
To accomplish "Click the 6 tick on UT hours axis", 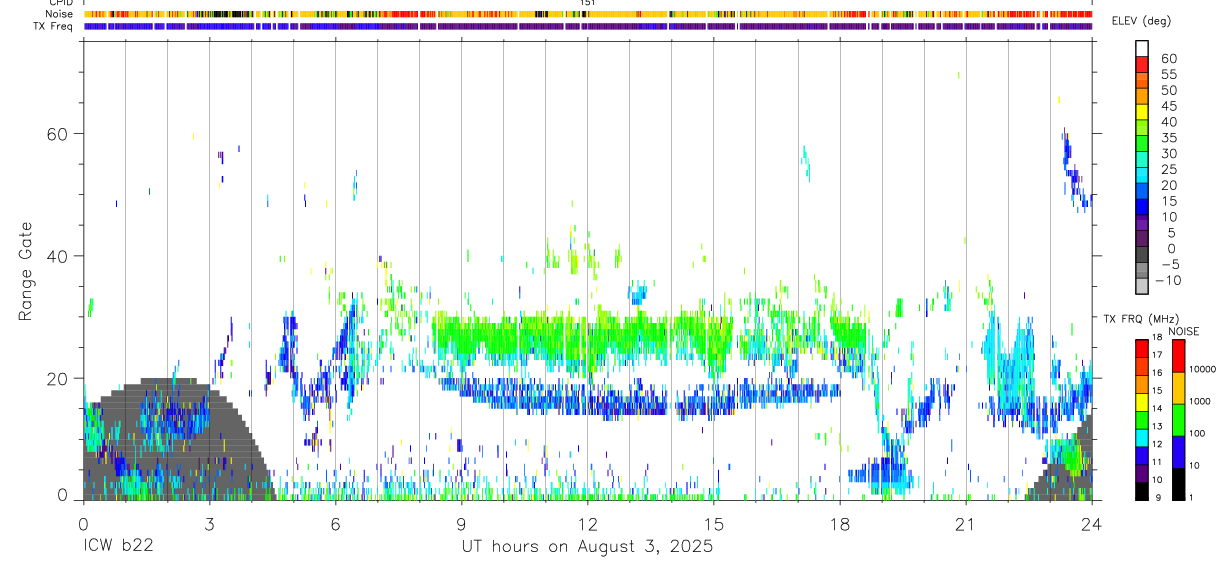I will pos(335,524).
